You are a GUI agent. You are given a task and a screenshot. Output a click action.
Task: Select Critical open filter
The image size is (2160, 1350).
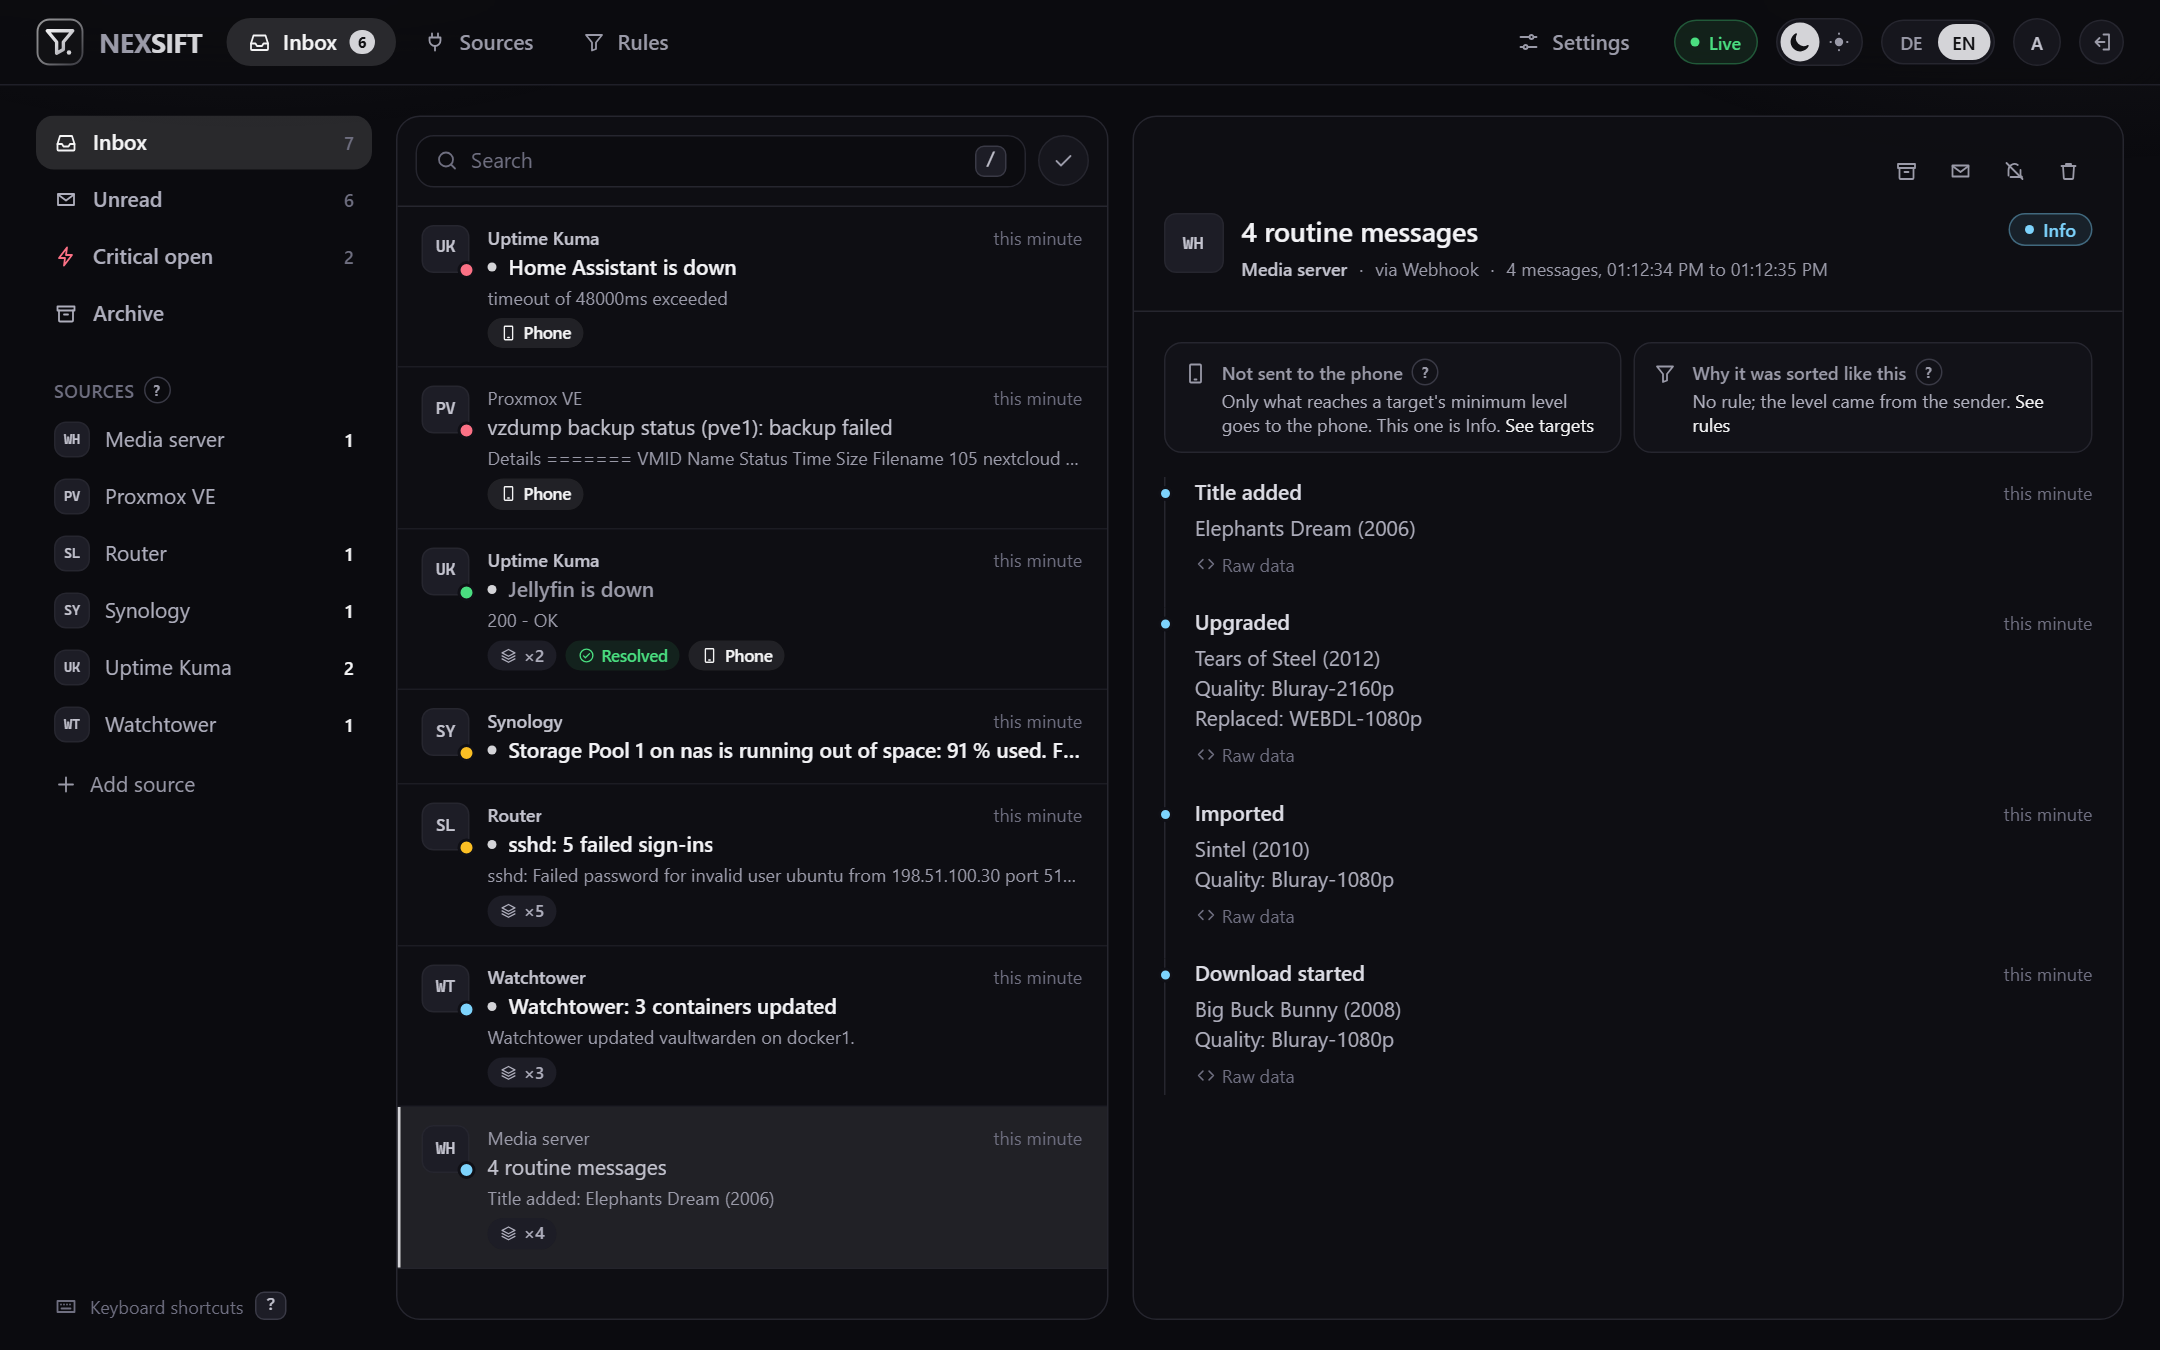(x=204, y=257)
